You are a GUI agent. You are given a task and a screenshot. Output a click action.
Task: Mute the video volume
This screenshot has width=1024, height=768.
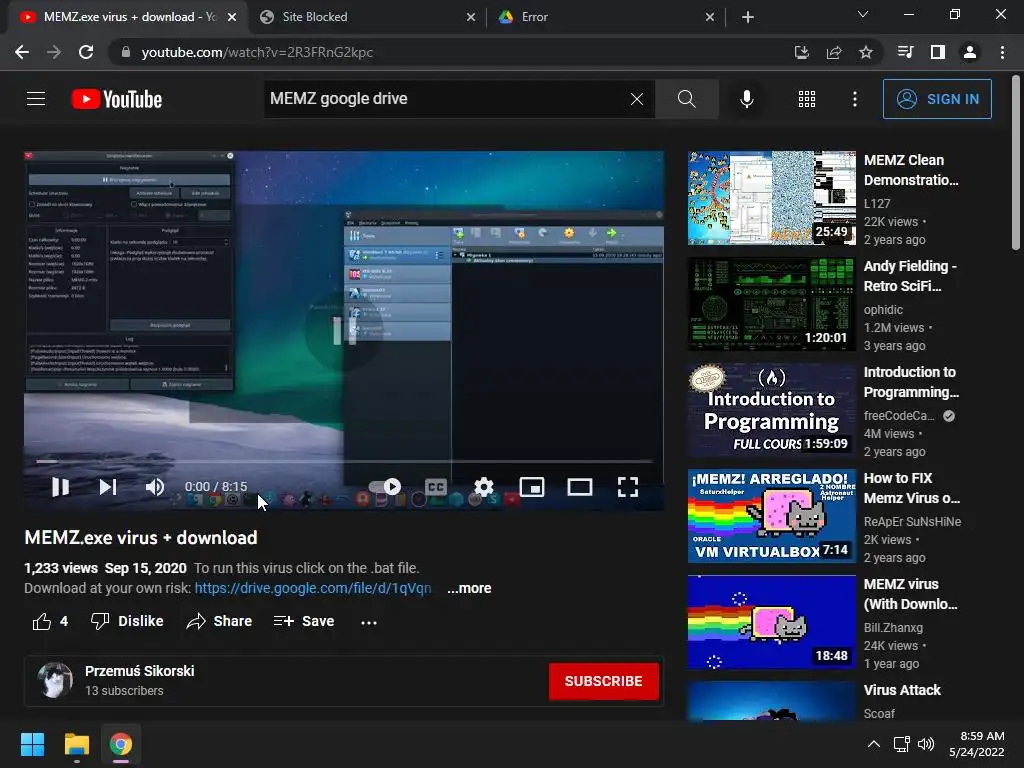(x=155, y=487)
